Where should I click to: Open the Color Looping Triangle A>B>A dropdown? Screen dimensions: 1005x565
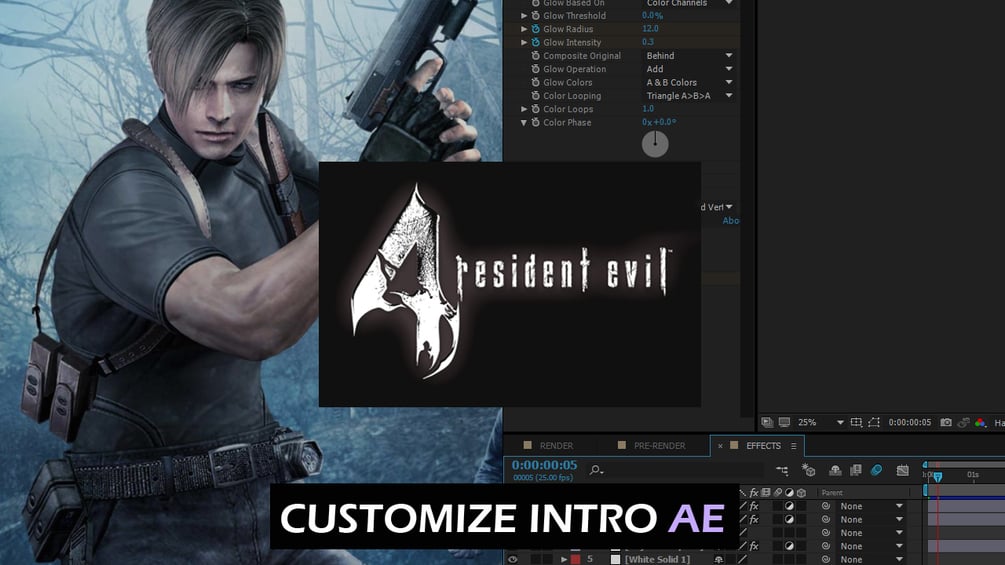coord(690,95)
